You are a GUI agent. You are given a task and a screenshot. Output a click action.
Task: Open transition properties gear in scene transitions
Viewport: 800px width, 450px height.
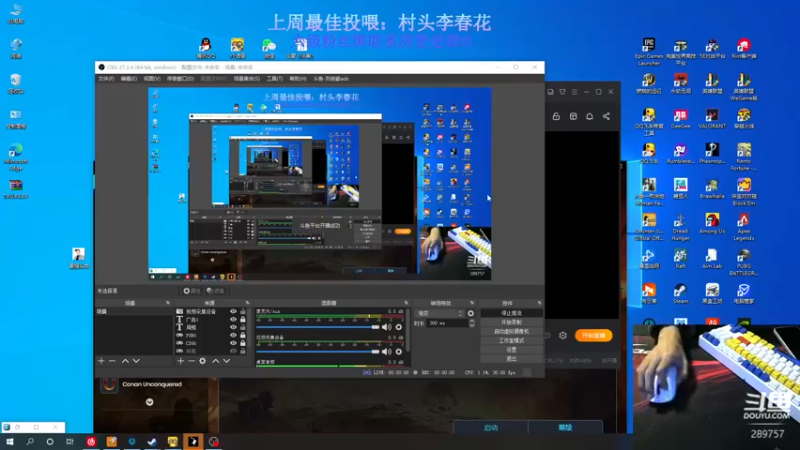pyautogui.click(x=470, y=313)
